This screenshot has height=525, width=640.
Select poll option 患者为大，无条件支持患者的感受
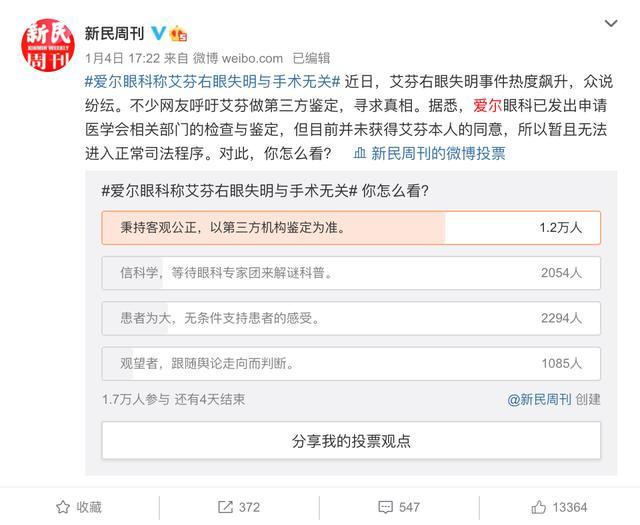click(x=351, y=318)
